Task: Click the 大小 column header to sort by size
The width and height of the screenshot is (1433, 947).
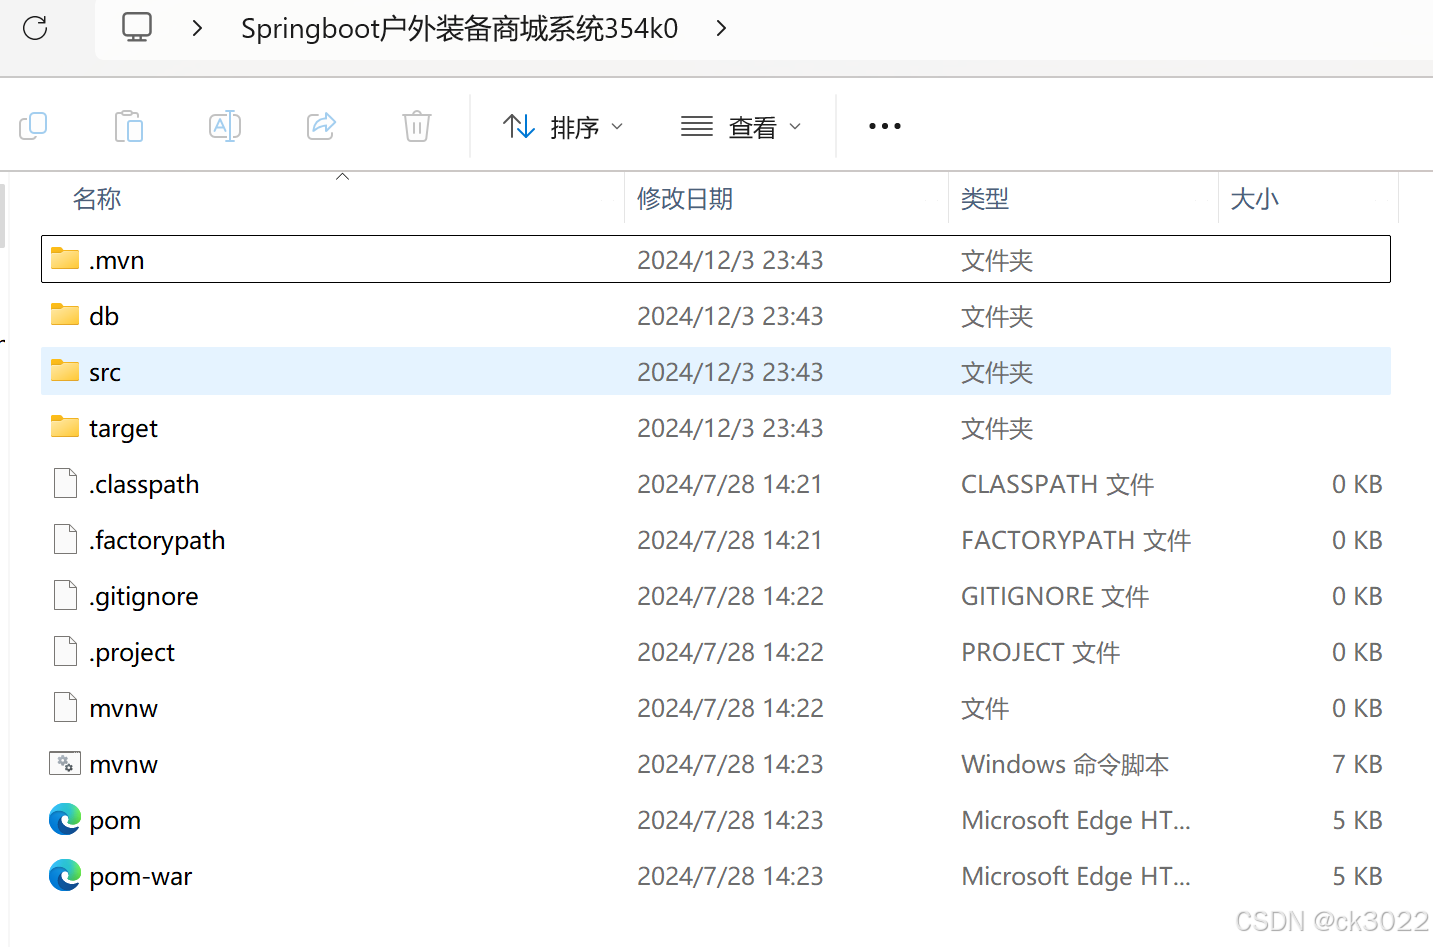Action: tap(1255, 199)
